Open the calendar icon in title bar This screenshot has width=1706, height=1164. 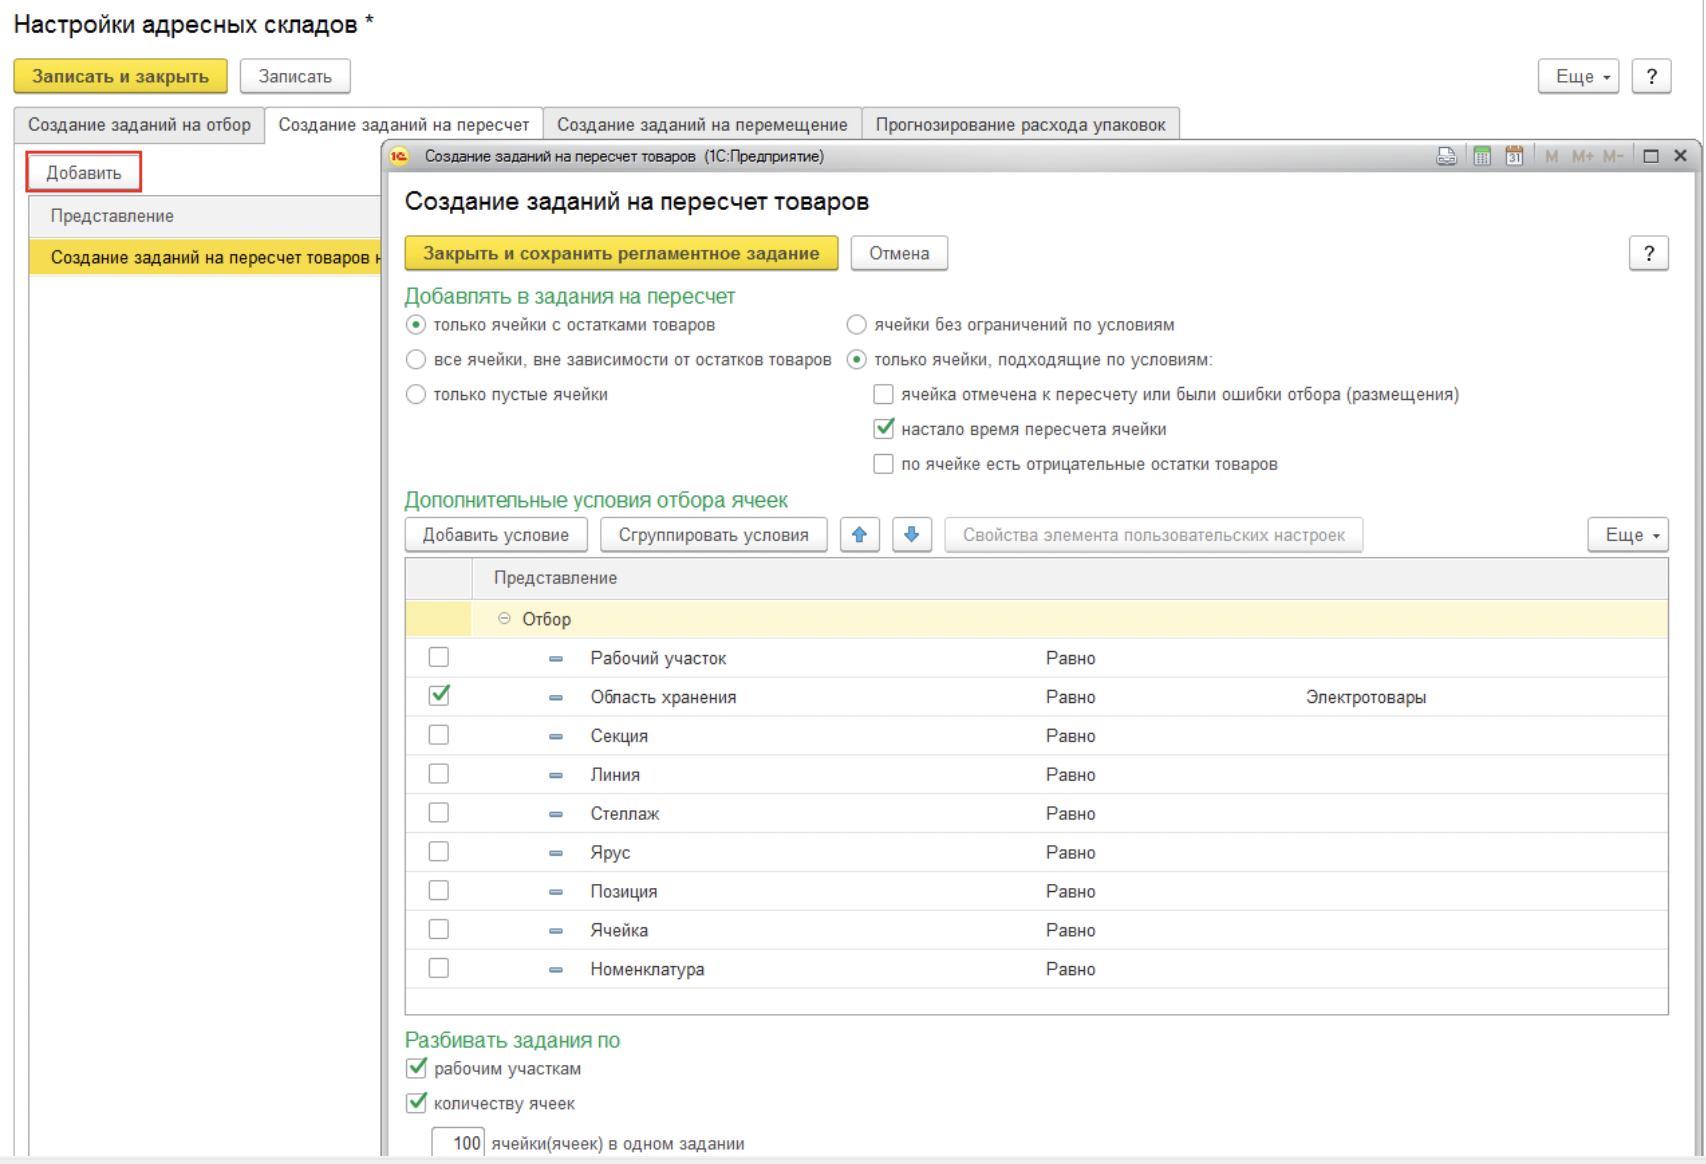click(x=1514, y=156)
